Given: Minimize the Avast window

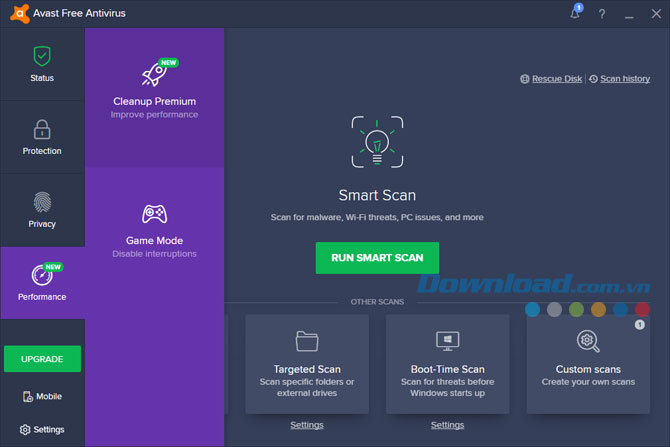Looking at the screenshot, I should pos(629,15).
